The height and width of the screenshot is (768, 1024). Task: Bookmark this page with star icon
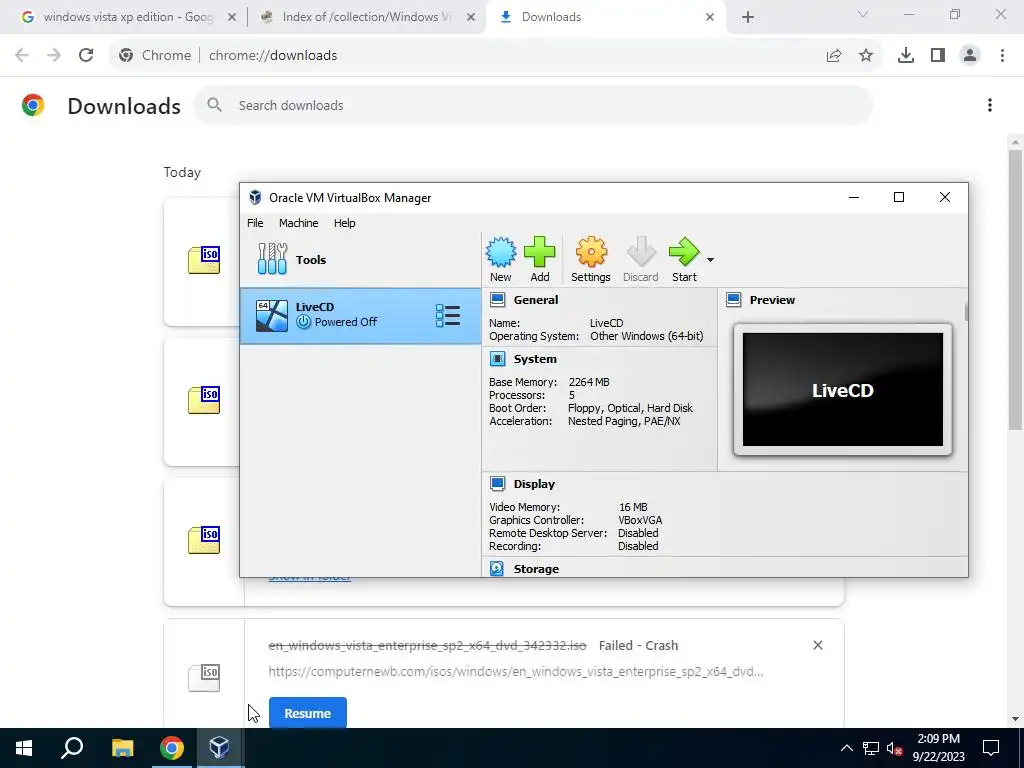[866, 56]
